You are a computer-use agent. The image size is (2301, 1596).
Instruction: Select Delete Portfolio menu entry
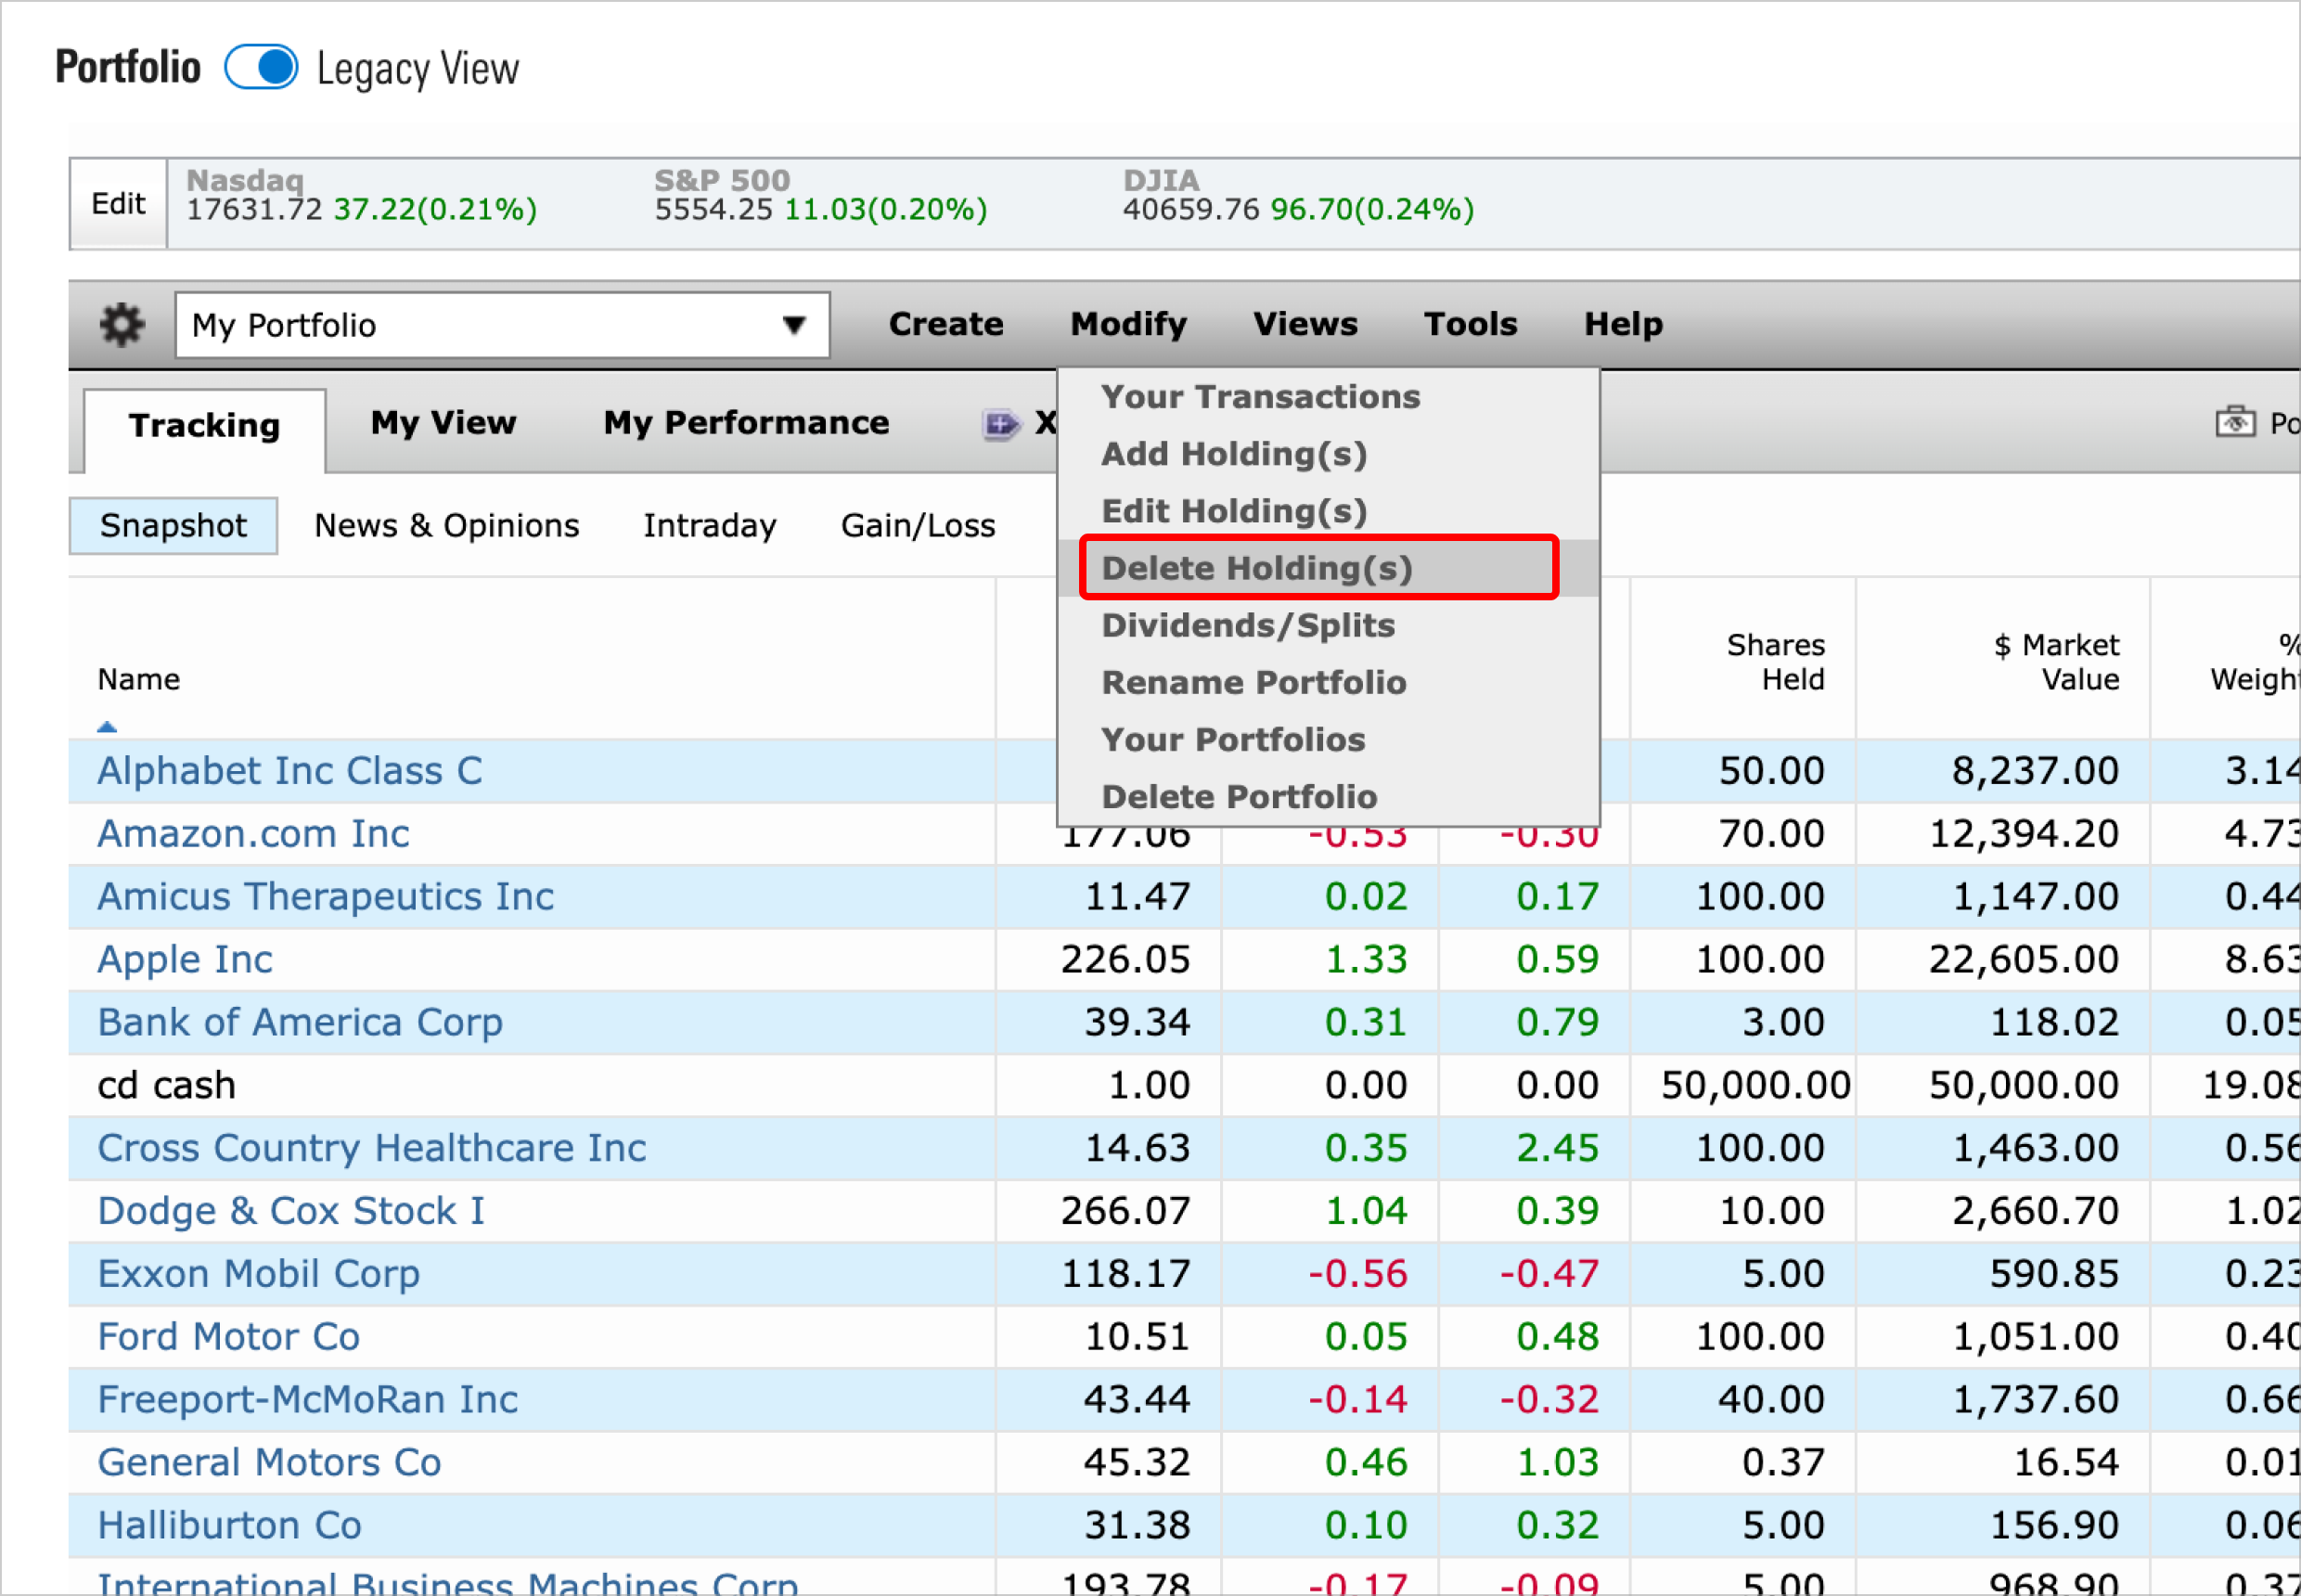tap(1239, 796)
